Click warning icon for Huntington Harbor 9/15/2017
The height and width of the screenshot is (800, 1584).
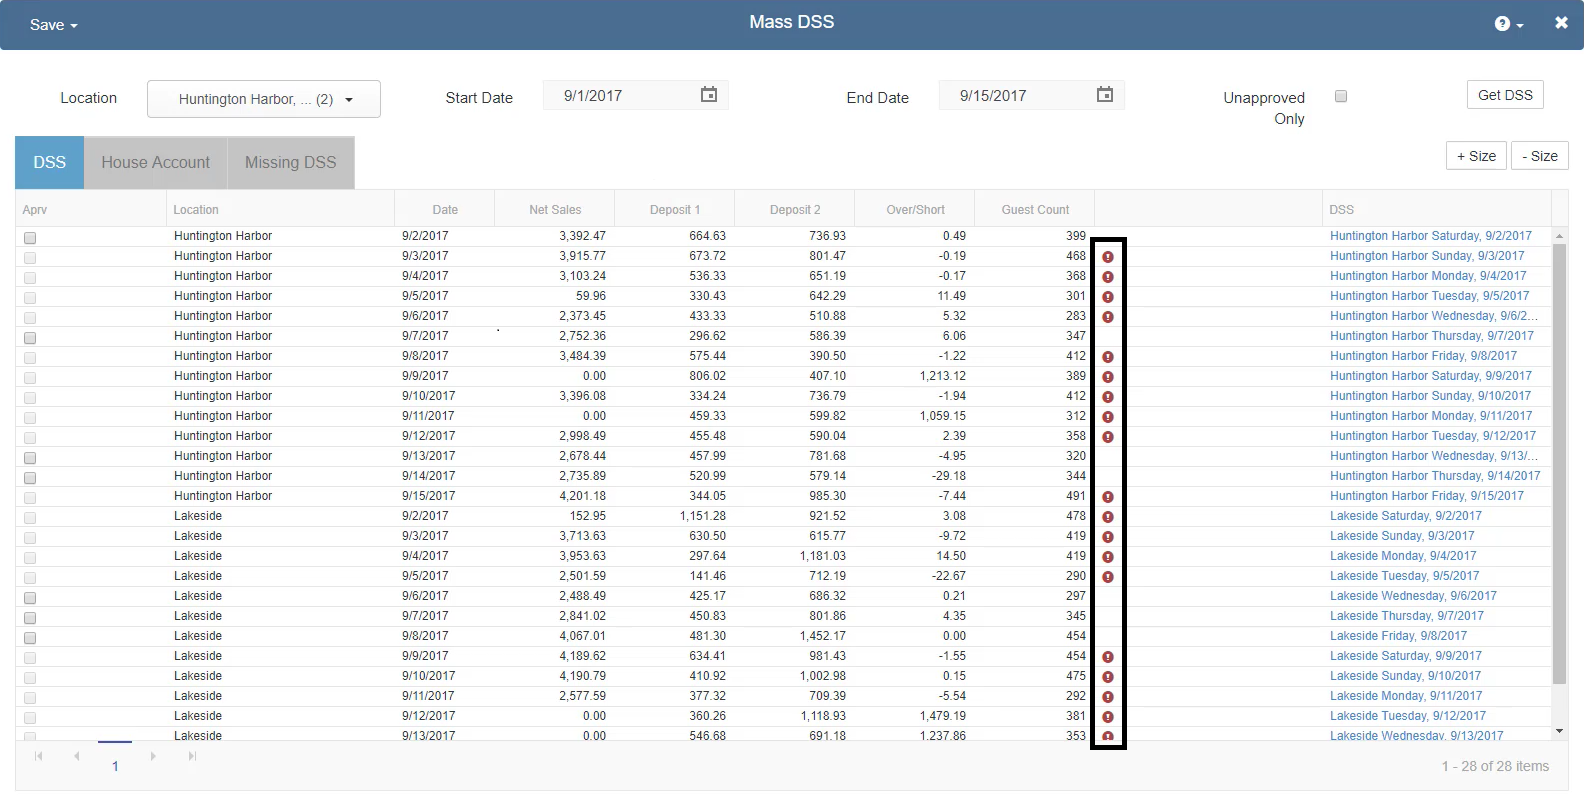1107,497
